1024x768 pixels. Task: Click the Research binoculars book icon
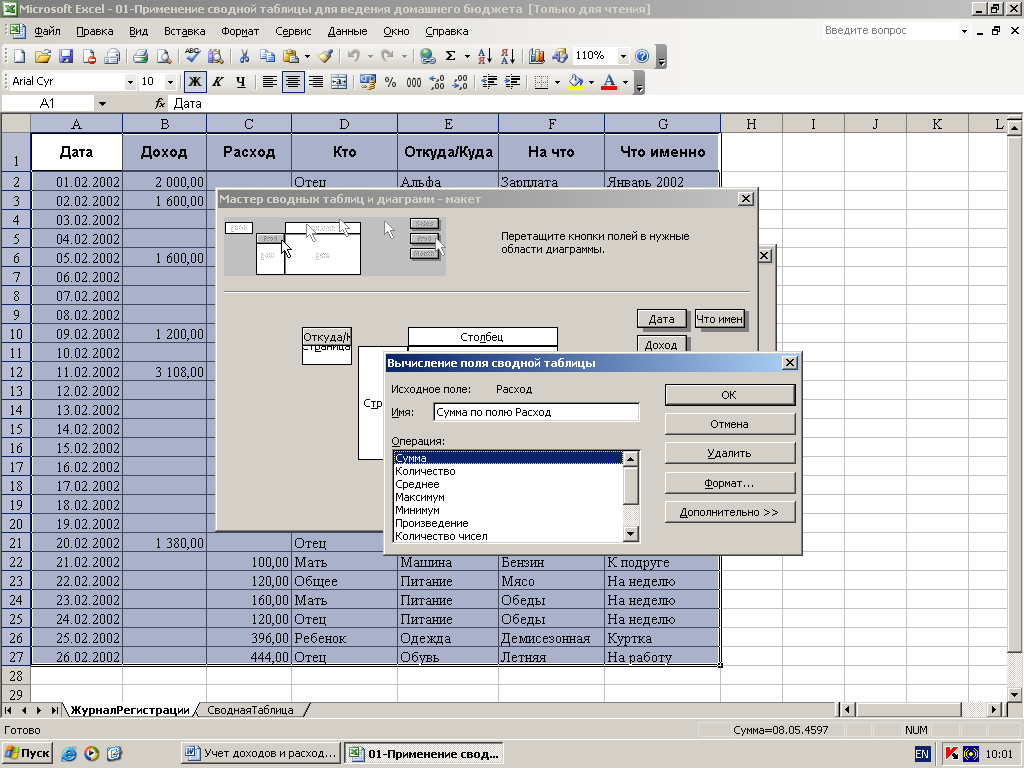tap(215, 56)
